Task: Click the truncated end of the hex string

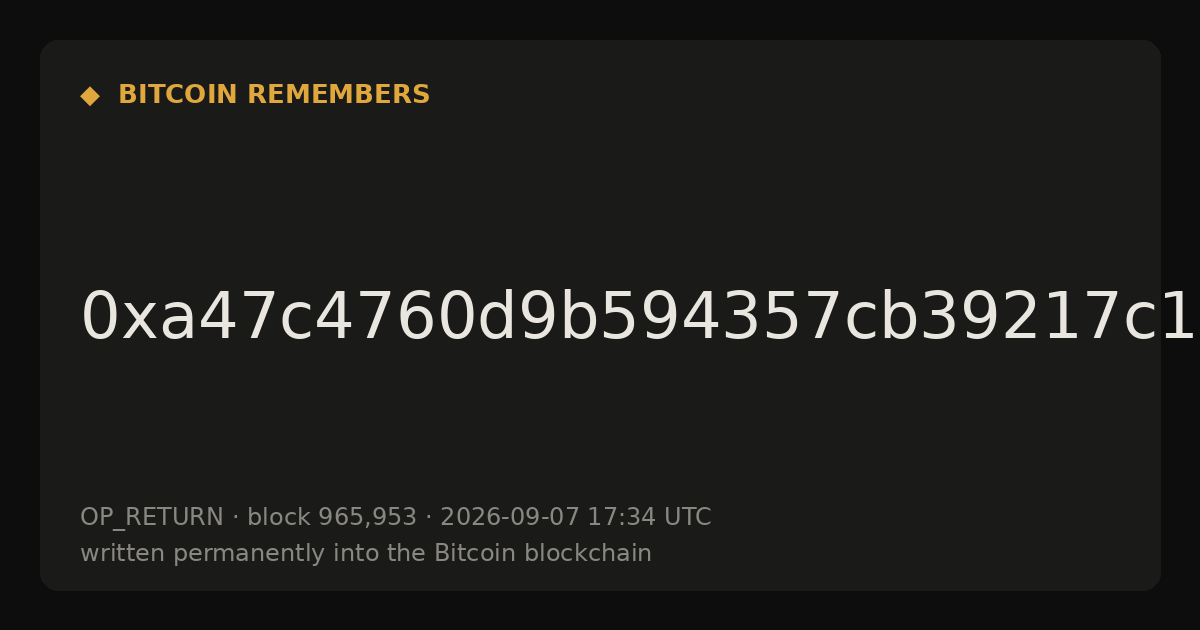Action: coord(1160,318)
